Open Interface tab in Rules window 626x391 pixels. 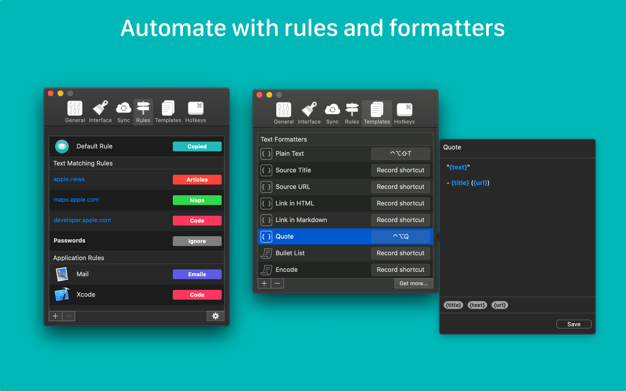click(x=100, y=112)
